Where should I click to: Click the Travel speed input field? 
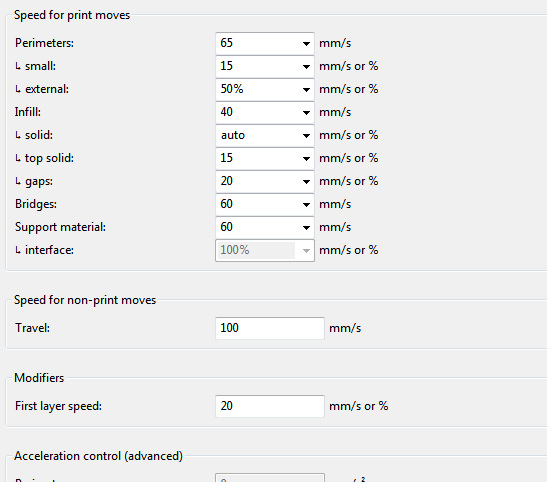tap(270, 328)
